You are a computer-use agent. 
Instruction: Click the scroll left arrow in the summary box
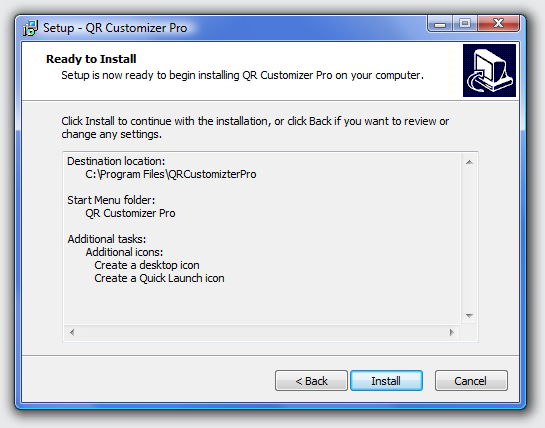tap(72, 332)
